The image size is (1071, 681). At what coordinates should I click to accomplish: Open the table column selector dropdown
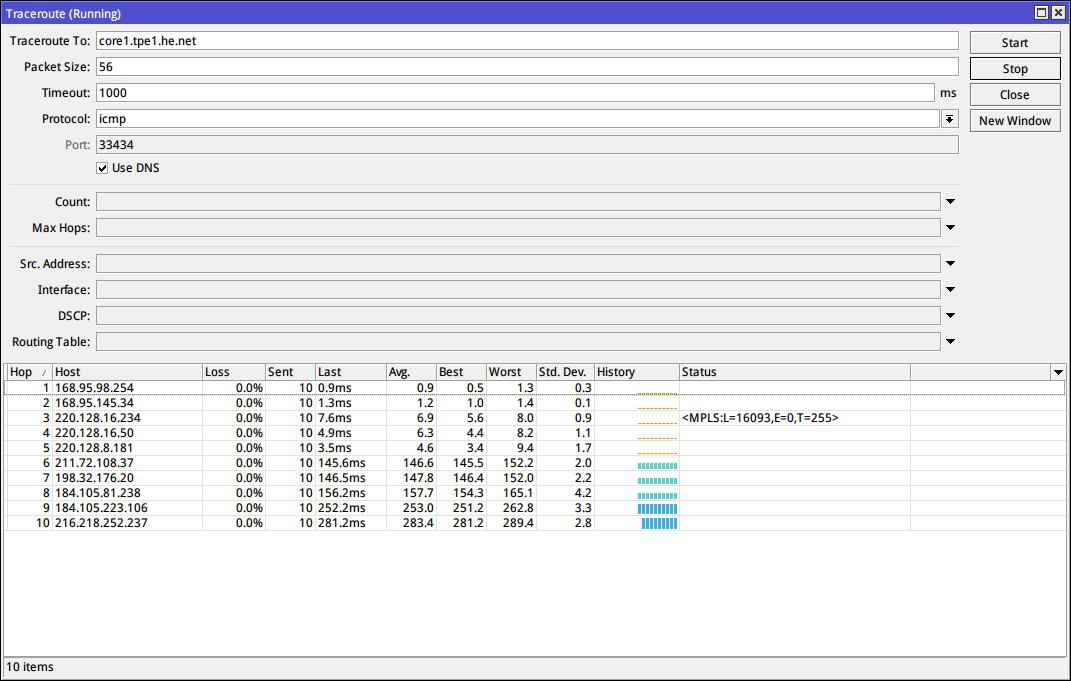coord(1058,372)
